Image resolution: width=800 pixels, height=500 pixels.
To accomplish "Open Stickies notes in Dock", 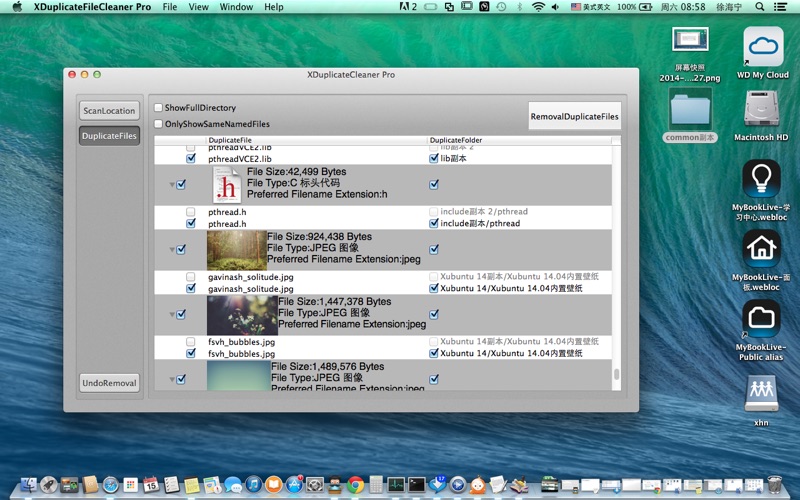I will point(192,484).
